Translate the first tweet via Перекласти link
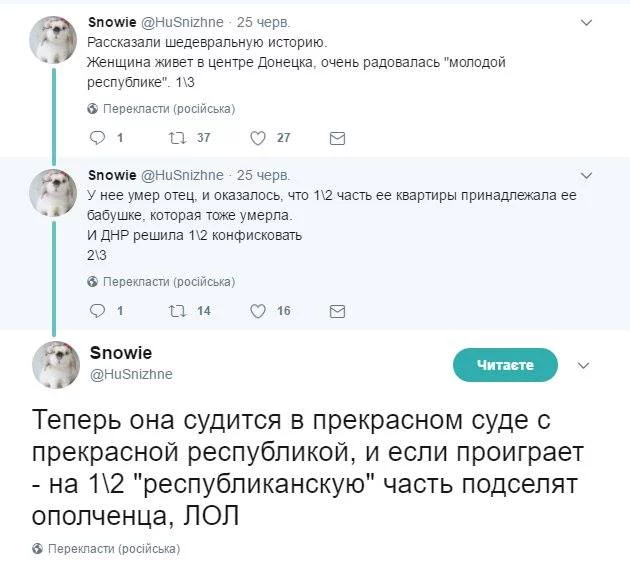The width and height of the screenshot is (630, 561). 162,108
